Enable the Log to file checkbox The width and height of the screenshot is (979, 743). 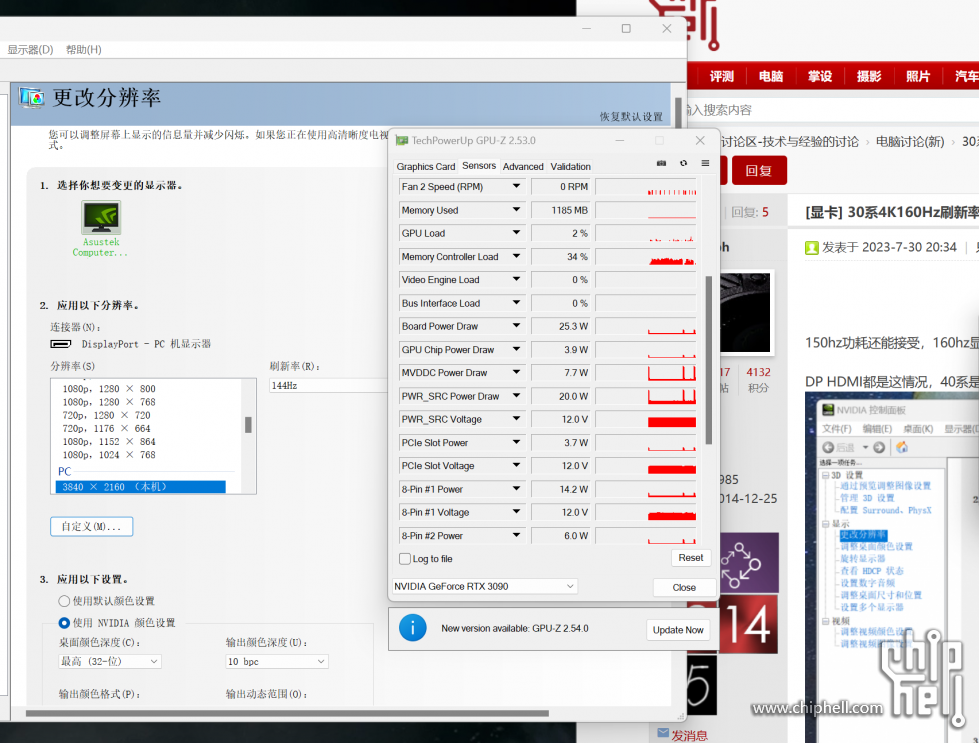[405, 559]
